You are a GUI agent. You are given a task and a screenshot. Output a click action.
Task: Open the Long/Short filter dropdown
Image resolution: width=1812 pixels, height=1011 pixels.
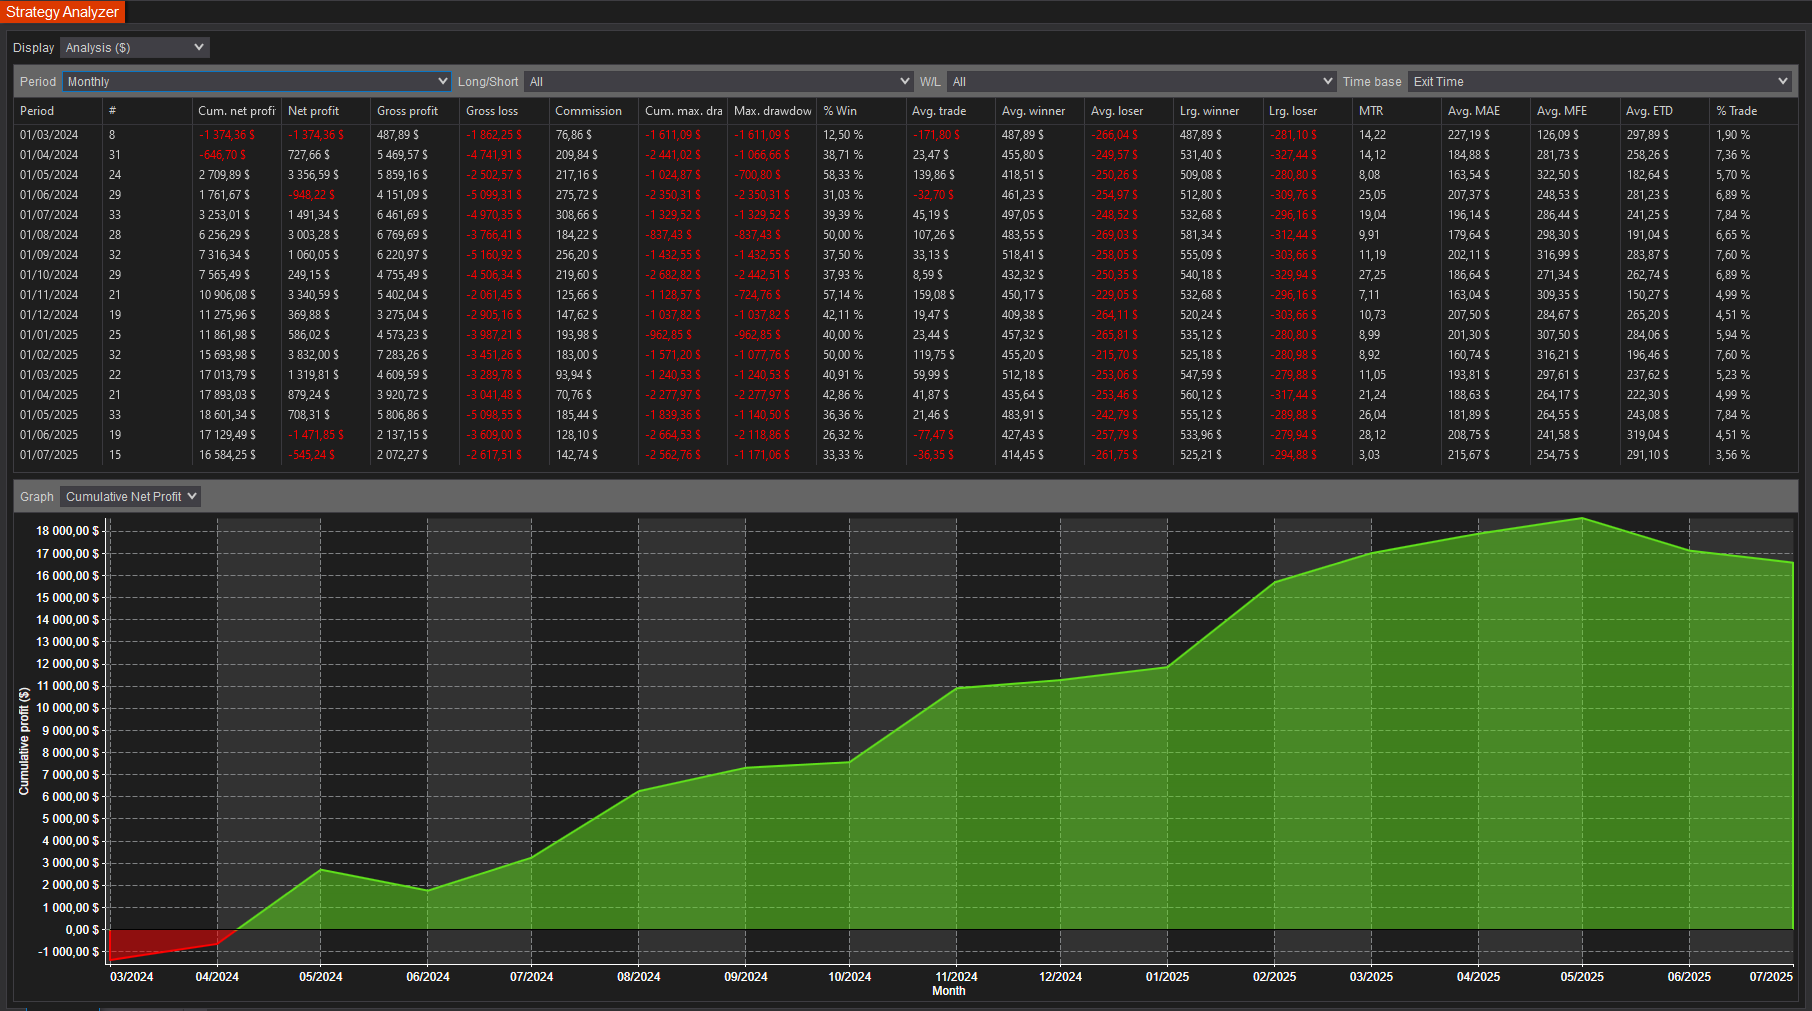tap(717, 82)
